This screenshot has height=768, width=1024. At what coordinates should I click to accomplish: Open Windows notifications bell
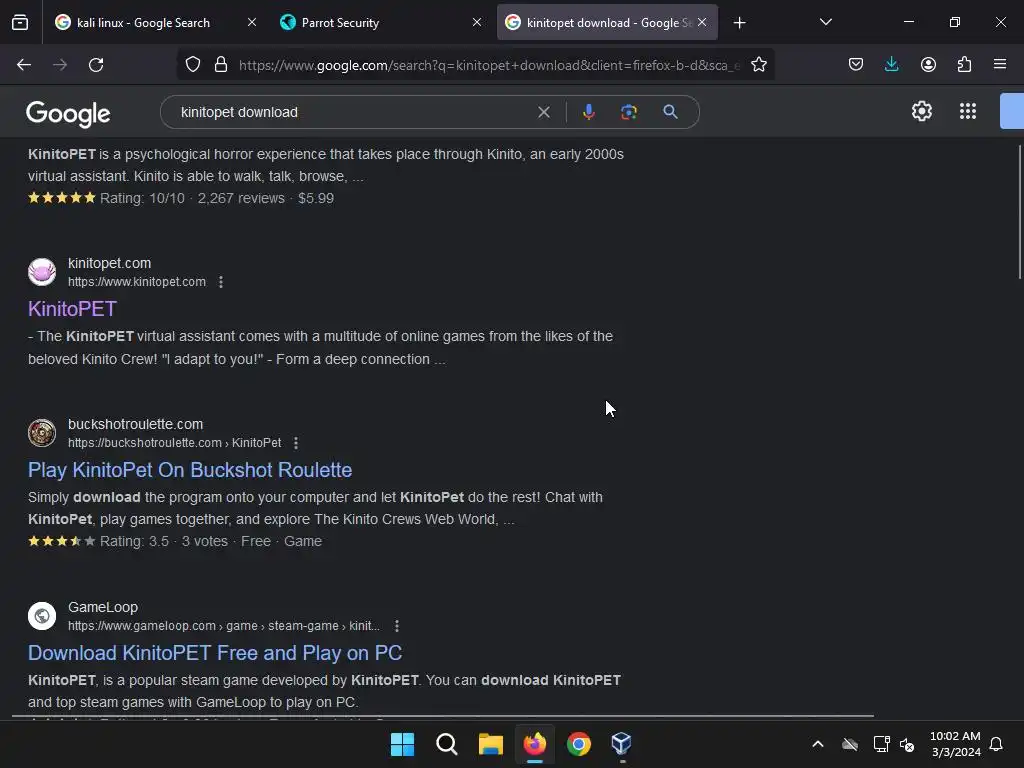pyautogui.click(x=996, y=744)
